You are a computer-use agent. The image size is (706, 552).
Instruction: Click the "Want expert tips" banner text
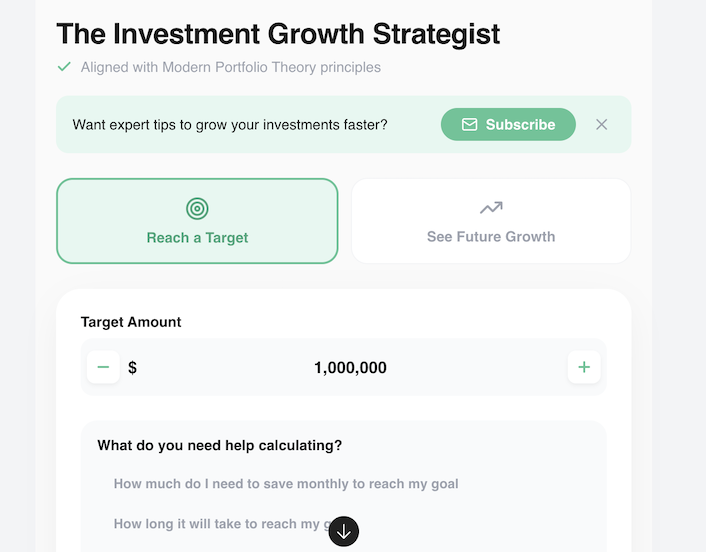230,125
